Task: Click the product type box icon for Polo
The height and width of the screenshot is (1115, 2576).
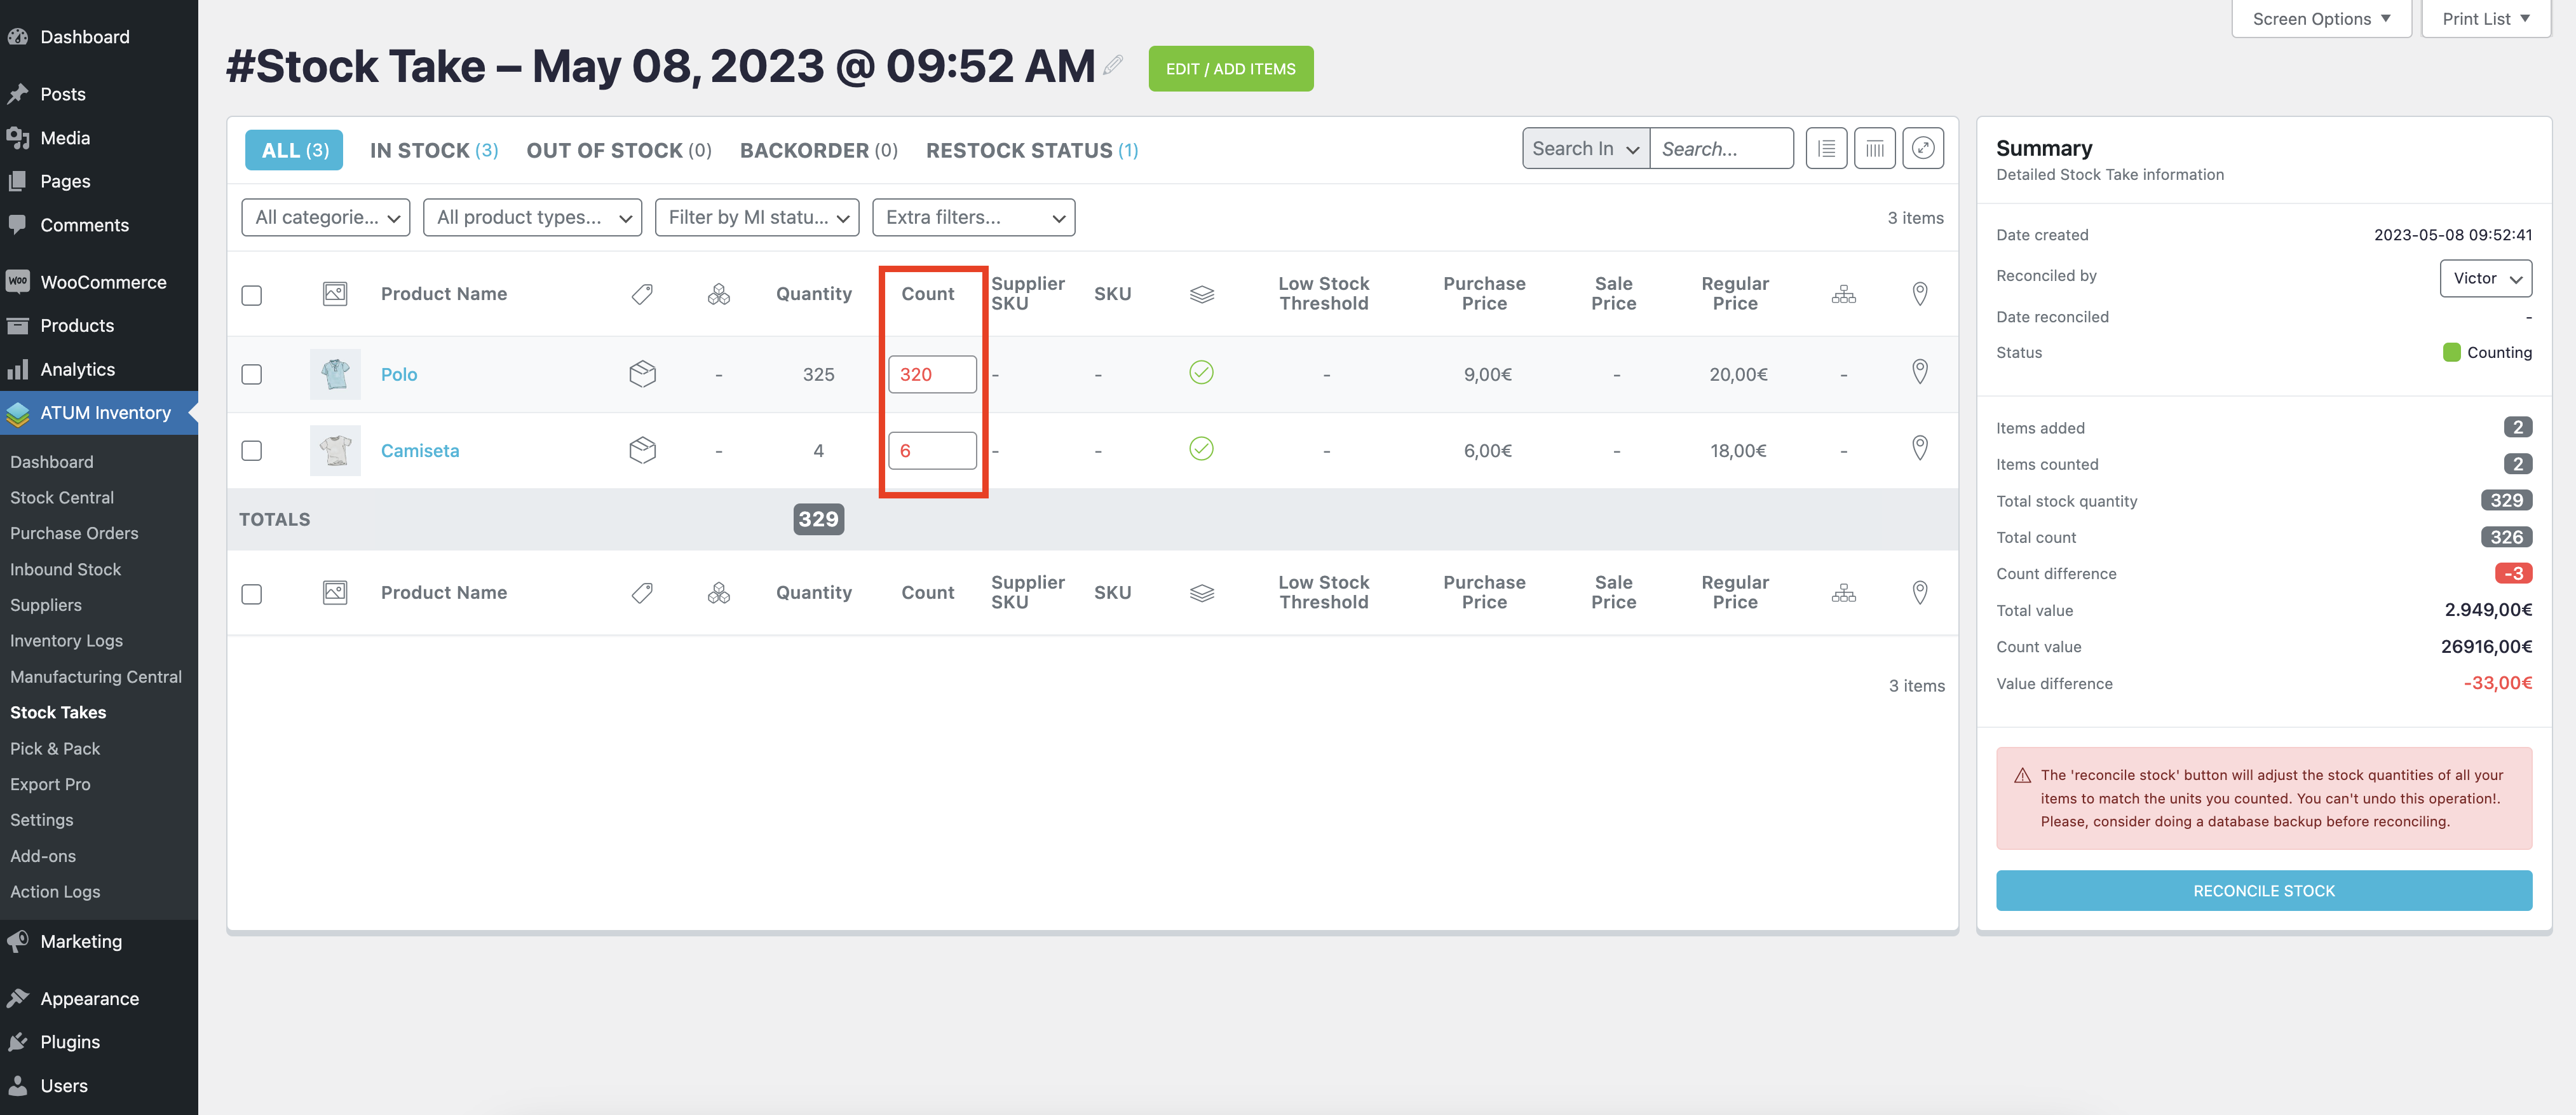Action: point(642,373)
